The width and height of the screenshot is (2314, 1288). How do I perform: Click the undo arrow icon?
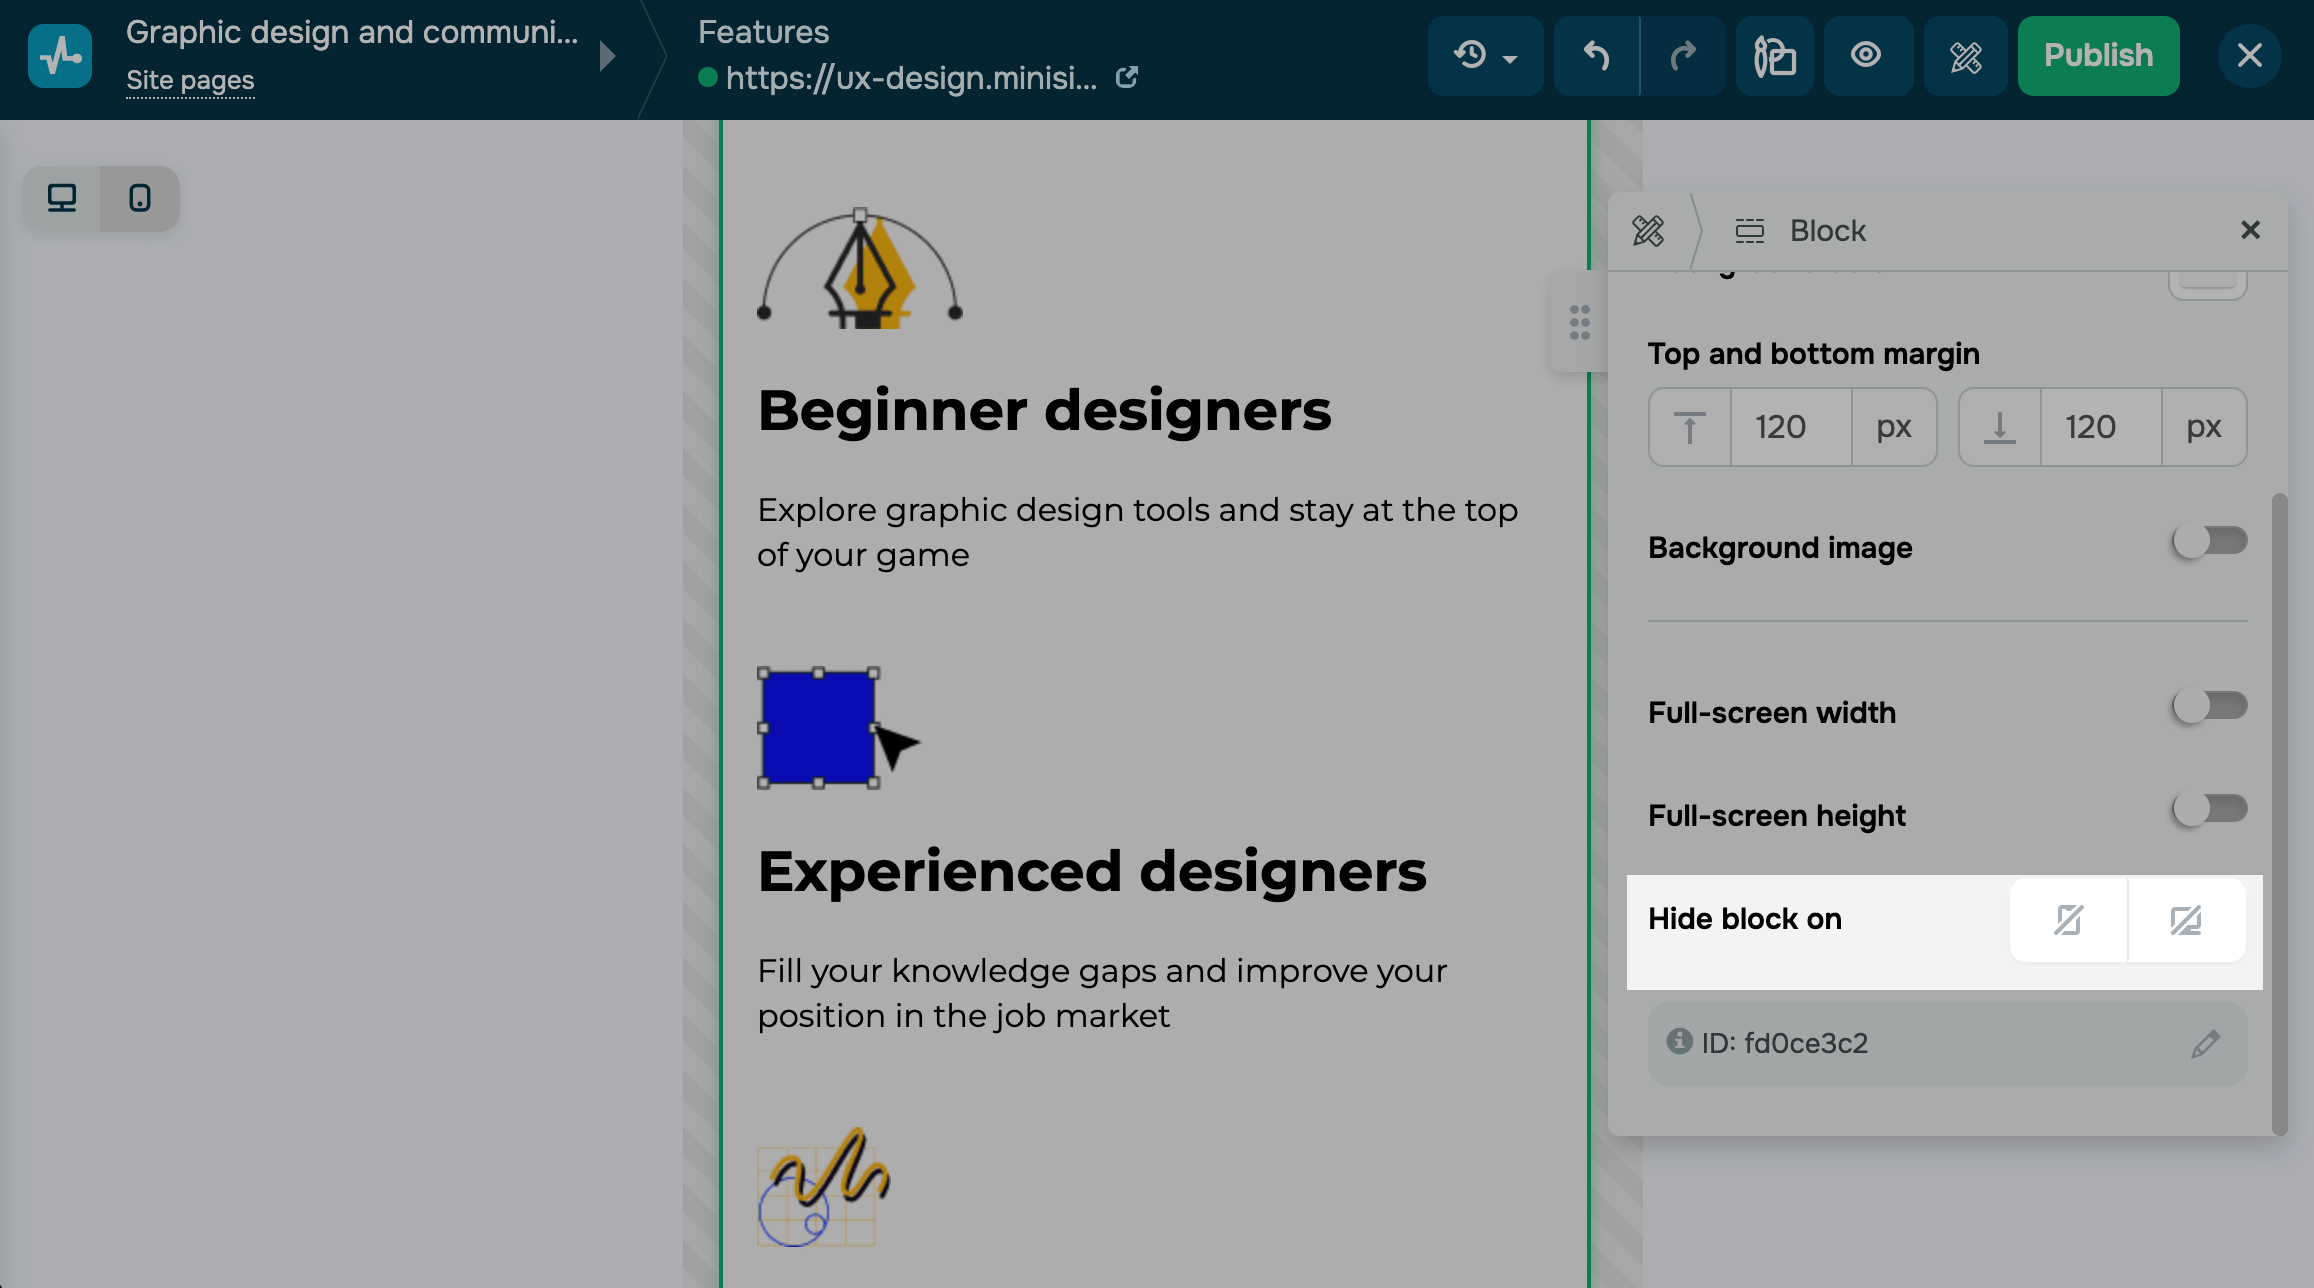[1596, 56]
